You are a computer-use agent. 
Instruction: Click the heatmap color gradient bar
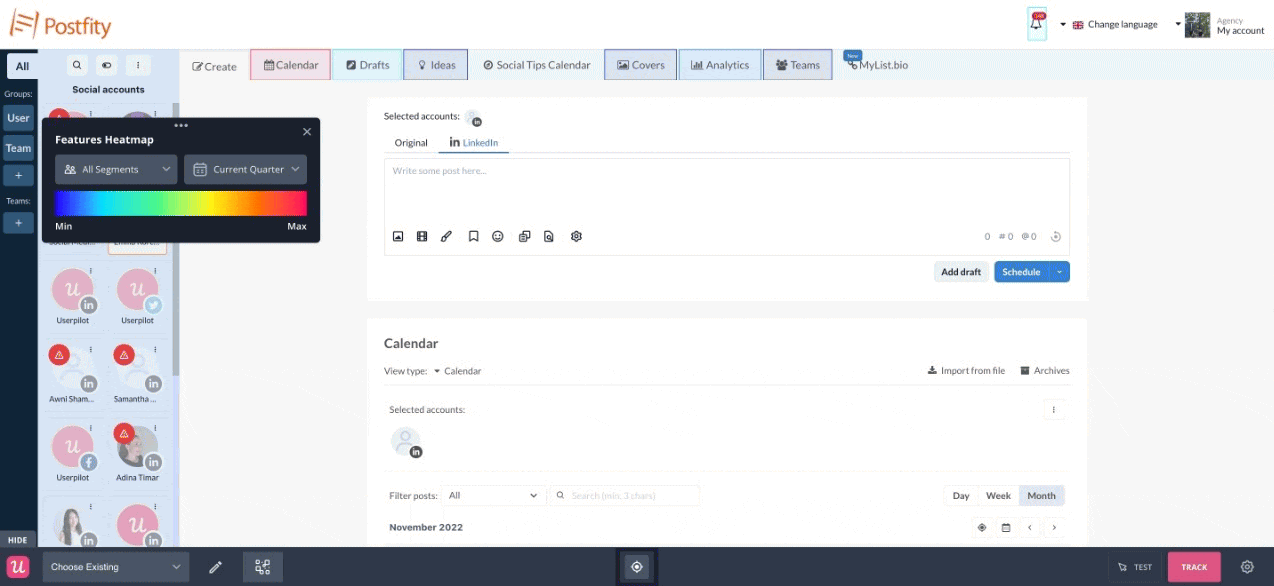[x=180, y=203]
